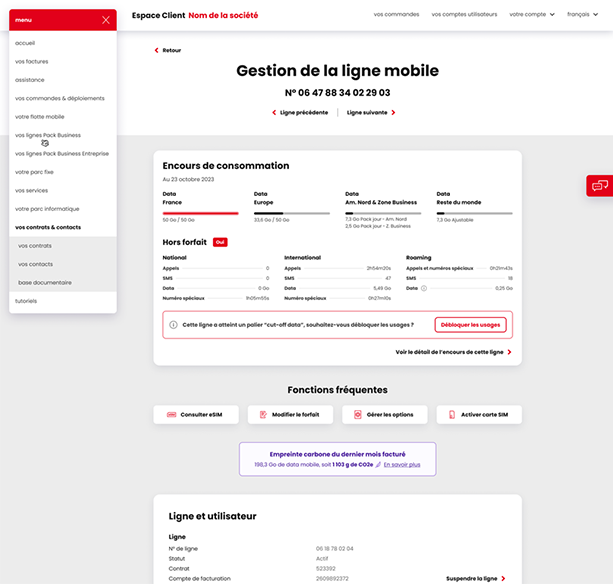The width and height of the screenshot is (613, 588).
Task: Click billing account value 2609892372
Action: (332, 578)
